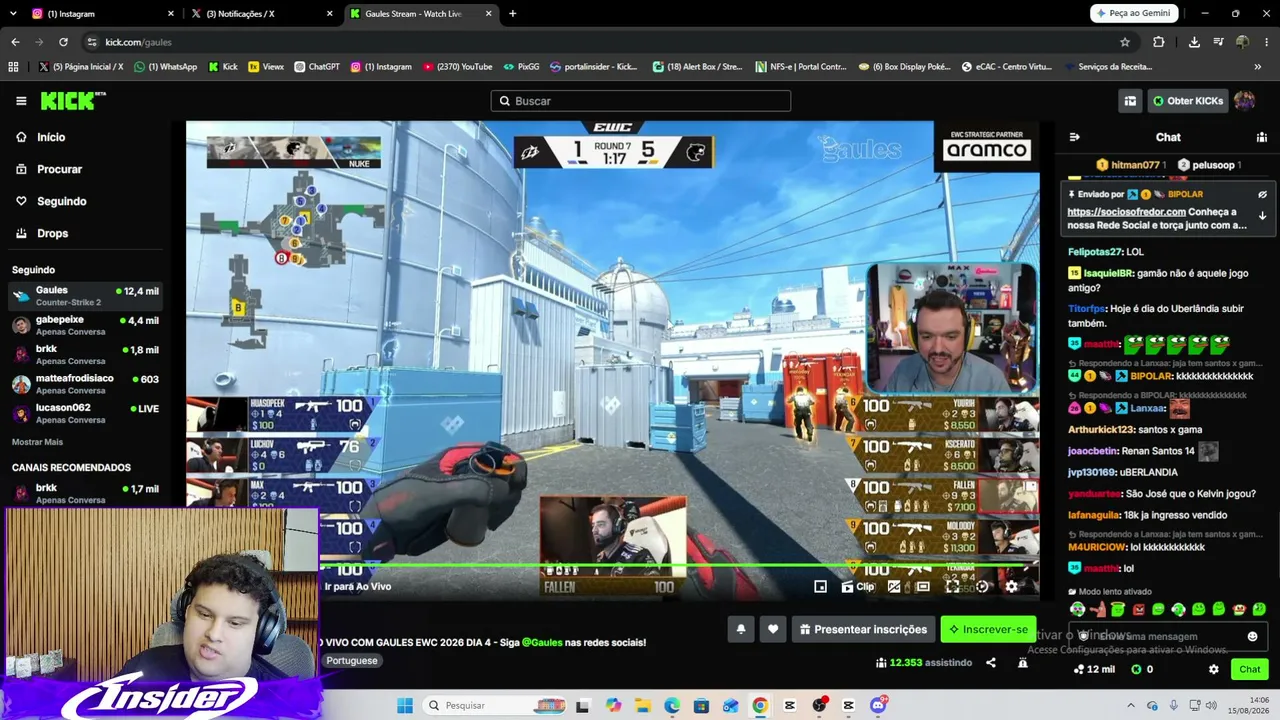Reload the page

click(63, 42)
